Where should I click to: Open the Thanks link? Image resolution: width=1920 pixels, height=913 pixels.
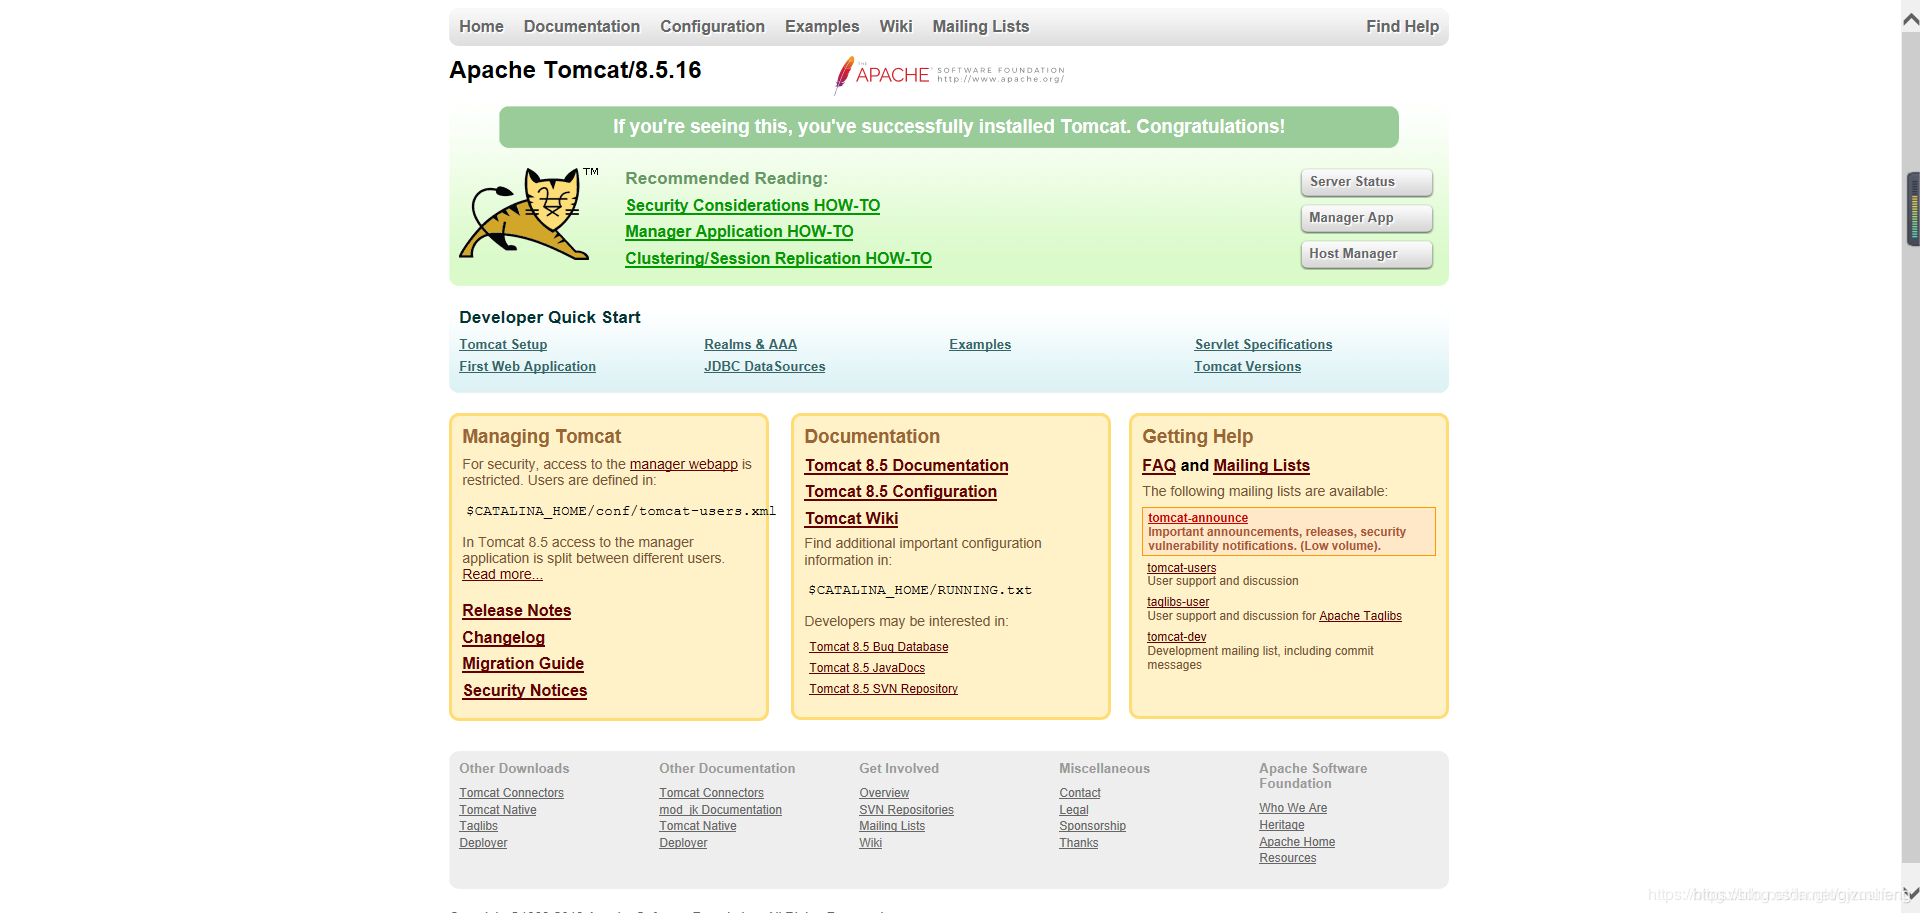[1078, 843]
